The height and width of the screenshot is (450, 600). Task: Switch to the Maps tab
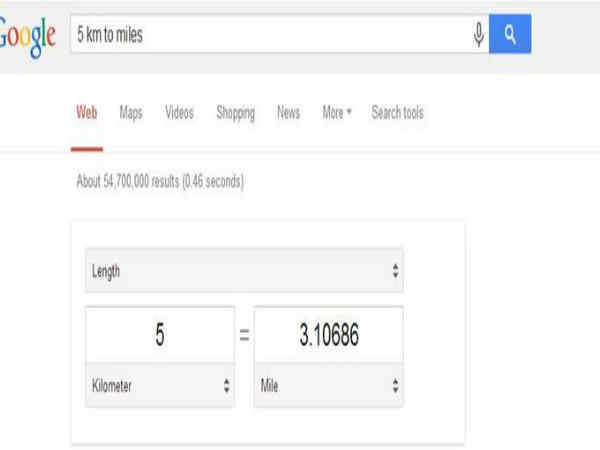coord(131,113)
